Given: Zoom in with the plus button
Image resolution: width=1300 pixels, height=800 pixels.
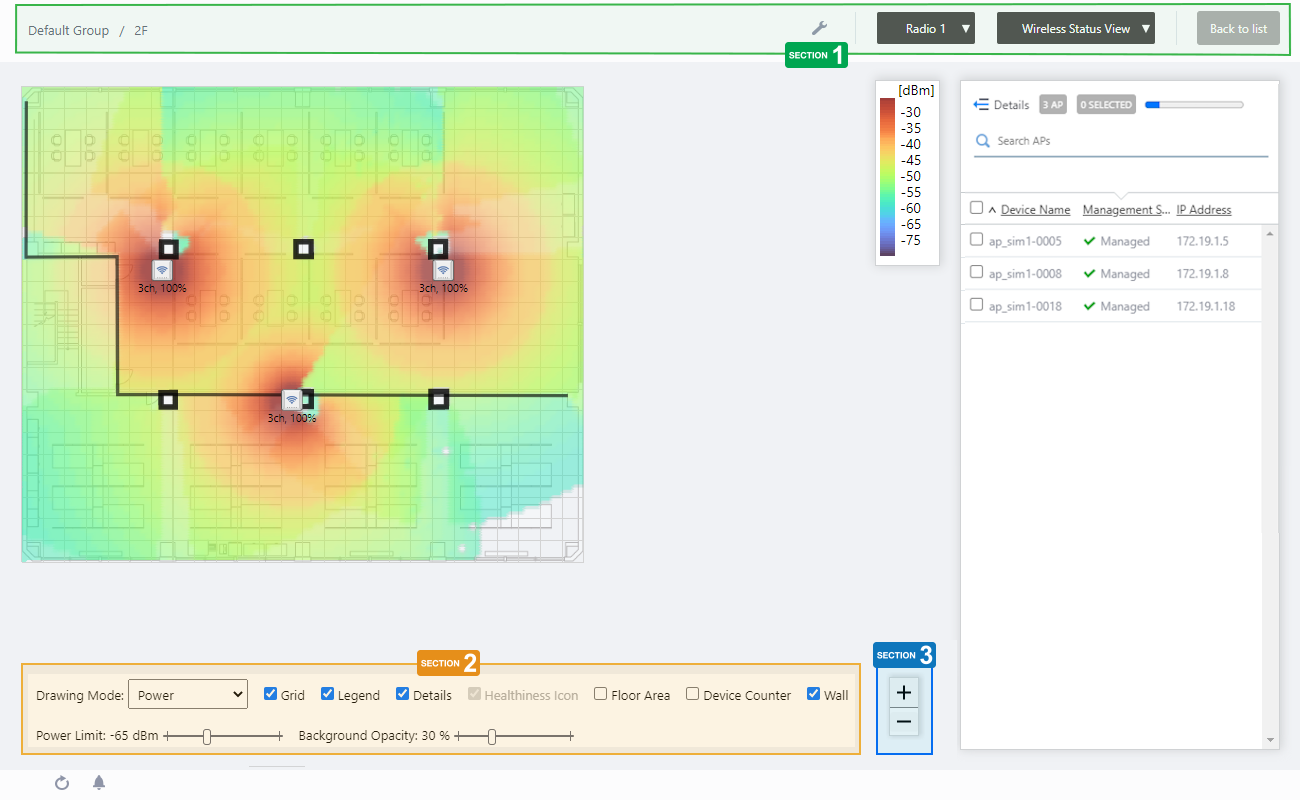Looking at the screenshot, I should coord(904,692).
